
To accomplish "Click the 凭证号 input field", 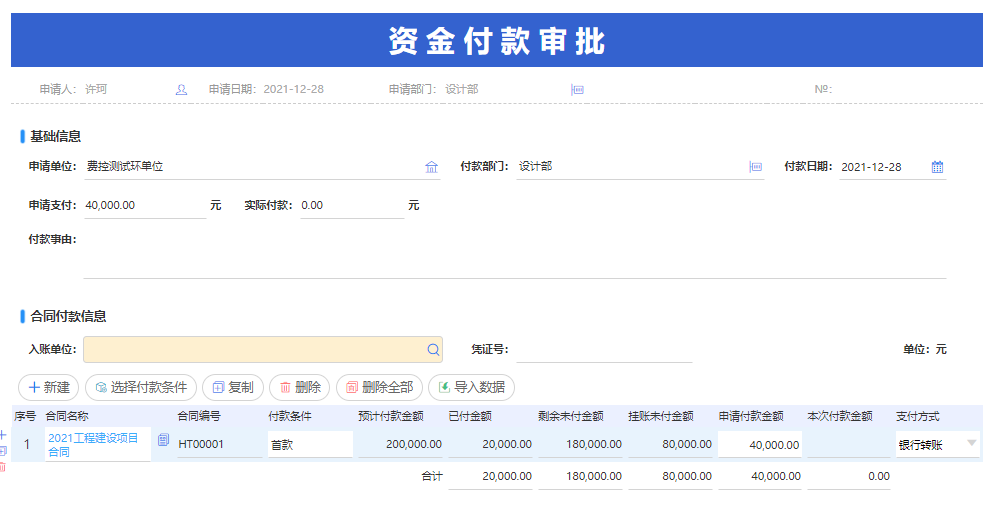I will 604,350.
